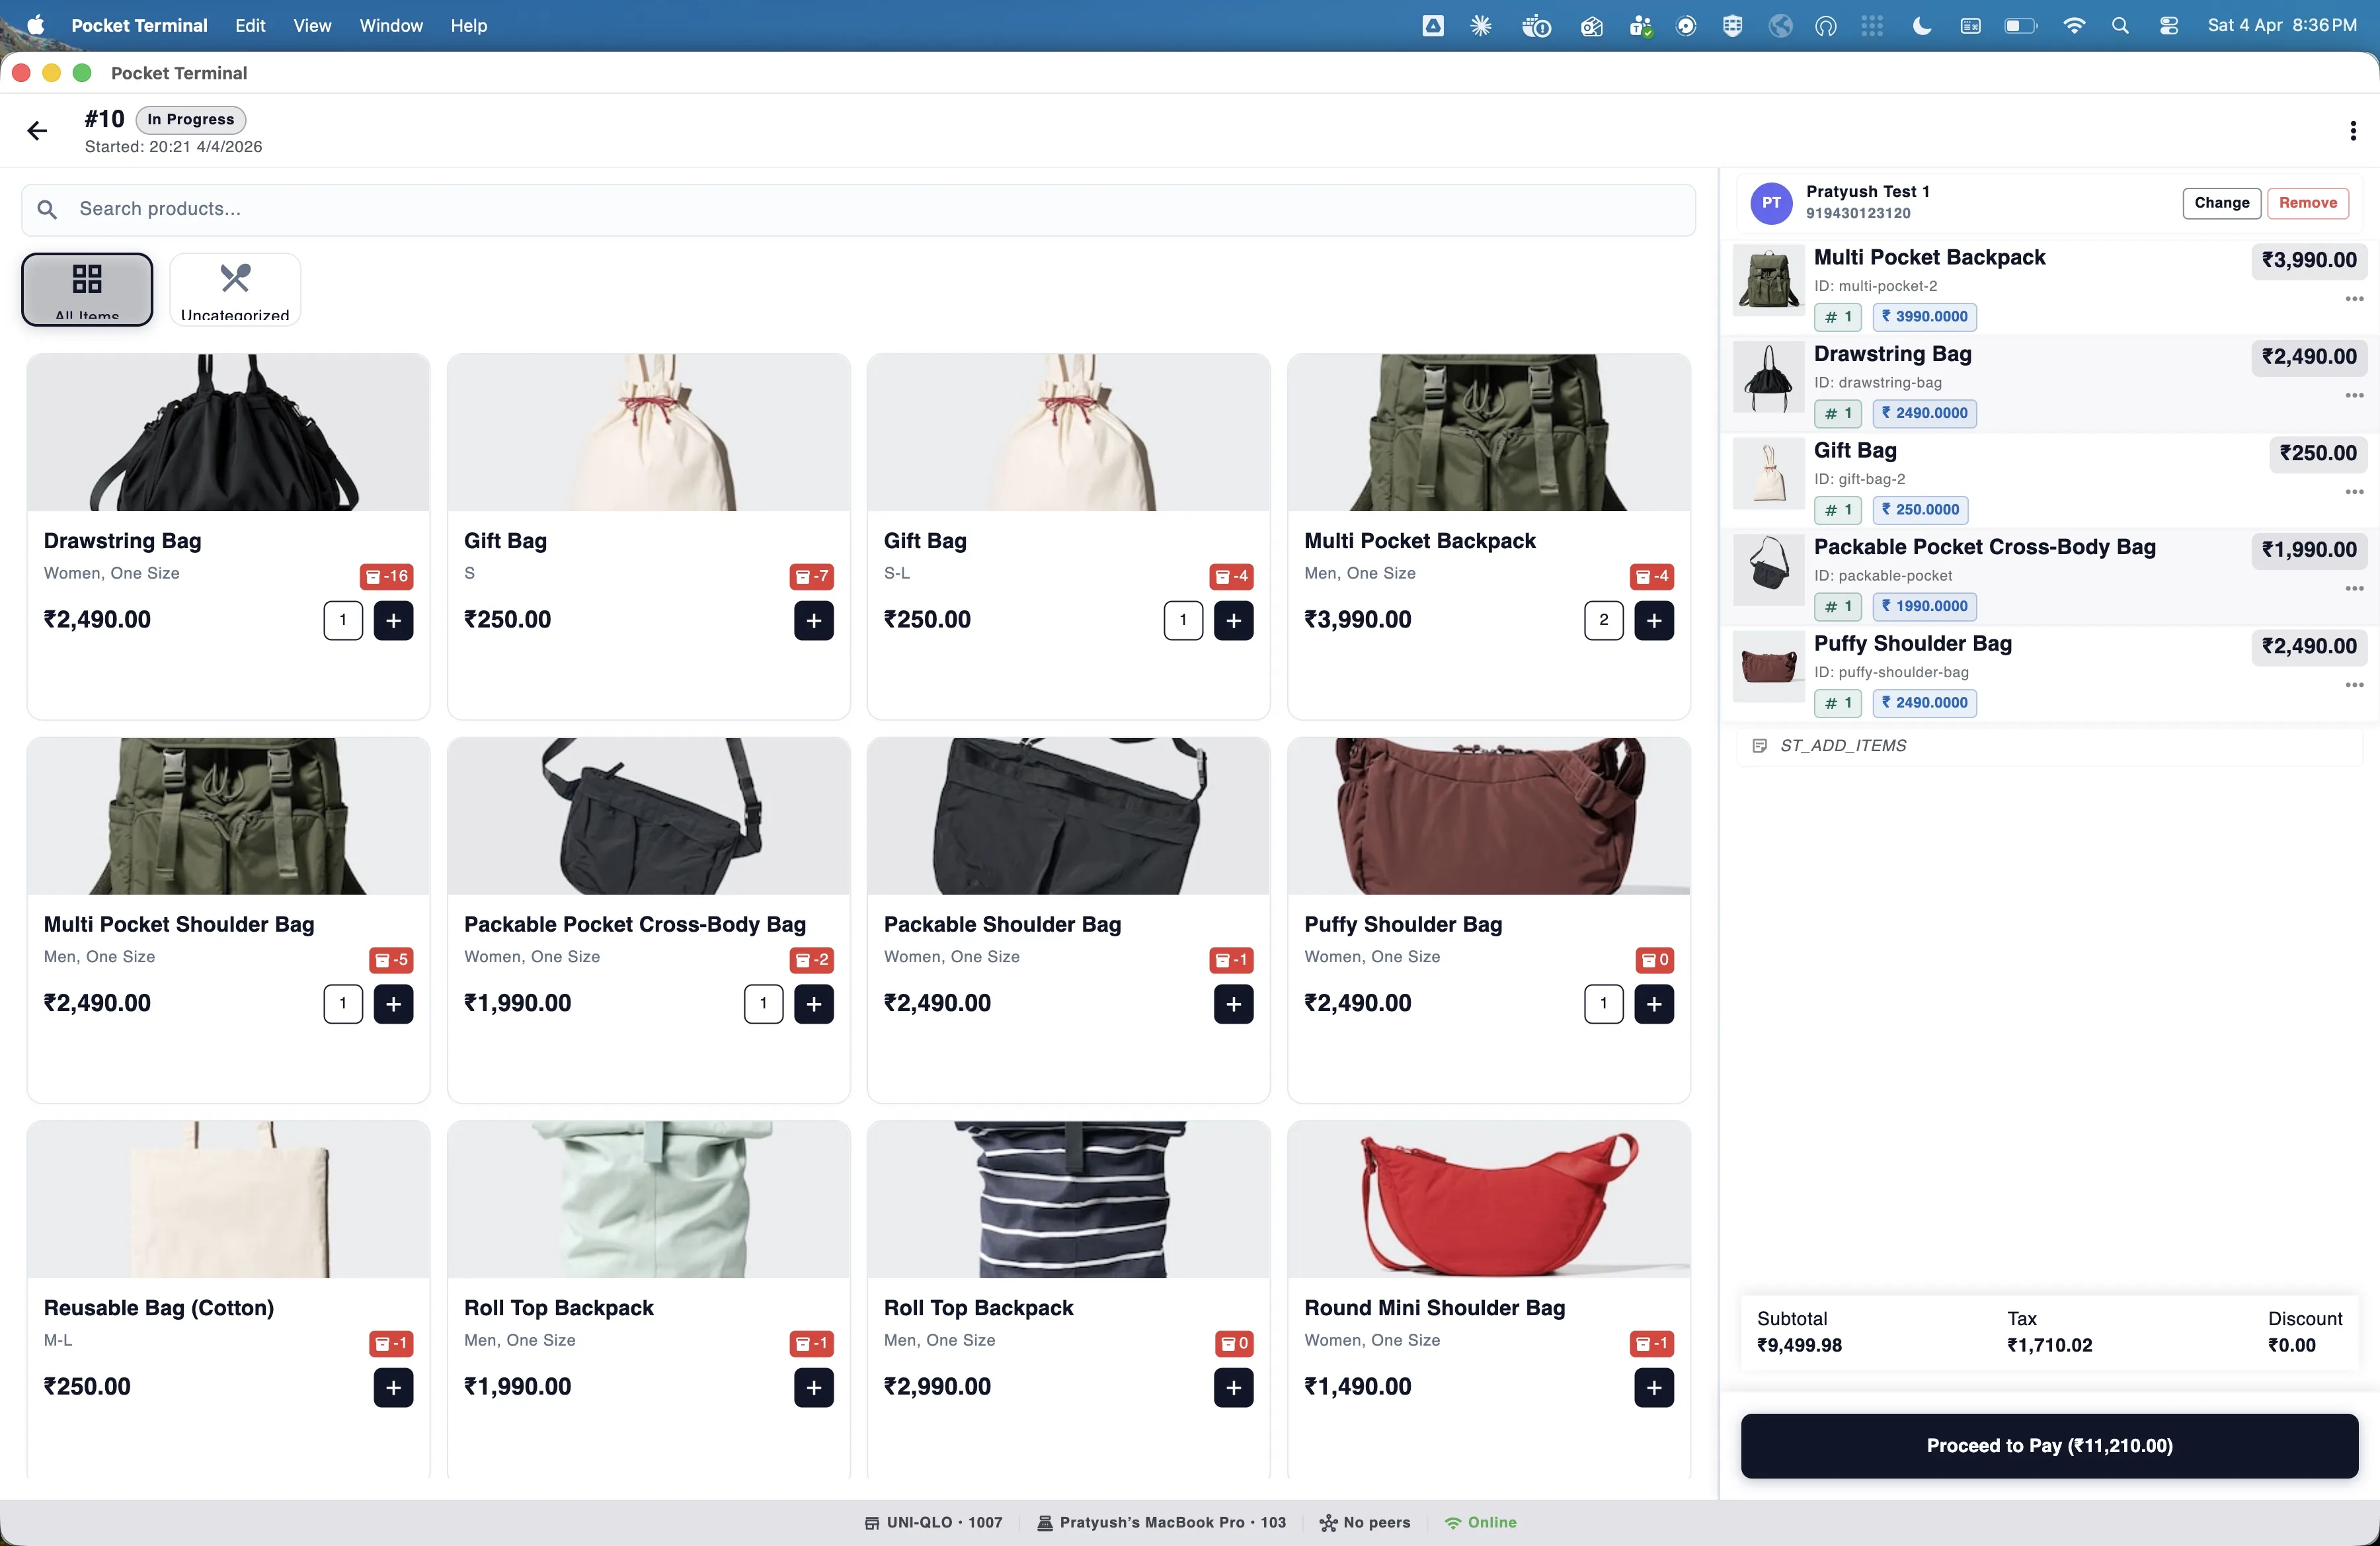Add Puffy Shoulder Bag with plus button
This screenshot has height=1546, width=2380.
click(x=1654, y=1004)
